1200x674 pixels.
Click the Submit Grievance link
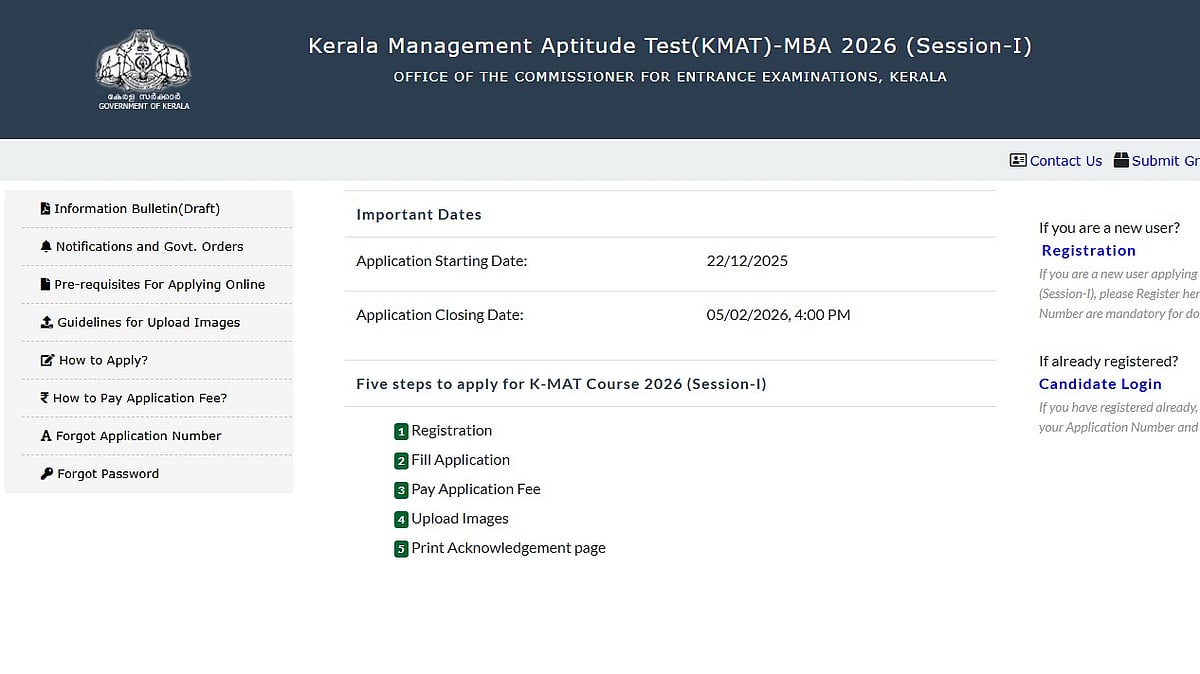click(x=1165, y=160)
